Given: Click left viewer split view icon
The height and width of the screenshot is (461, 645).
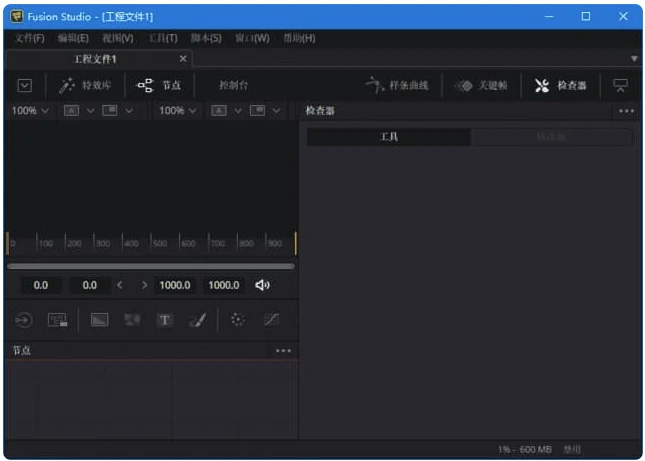Looking at the screenshot, I should [110, 111].
